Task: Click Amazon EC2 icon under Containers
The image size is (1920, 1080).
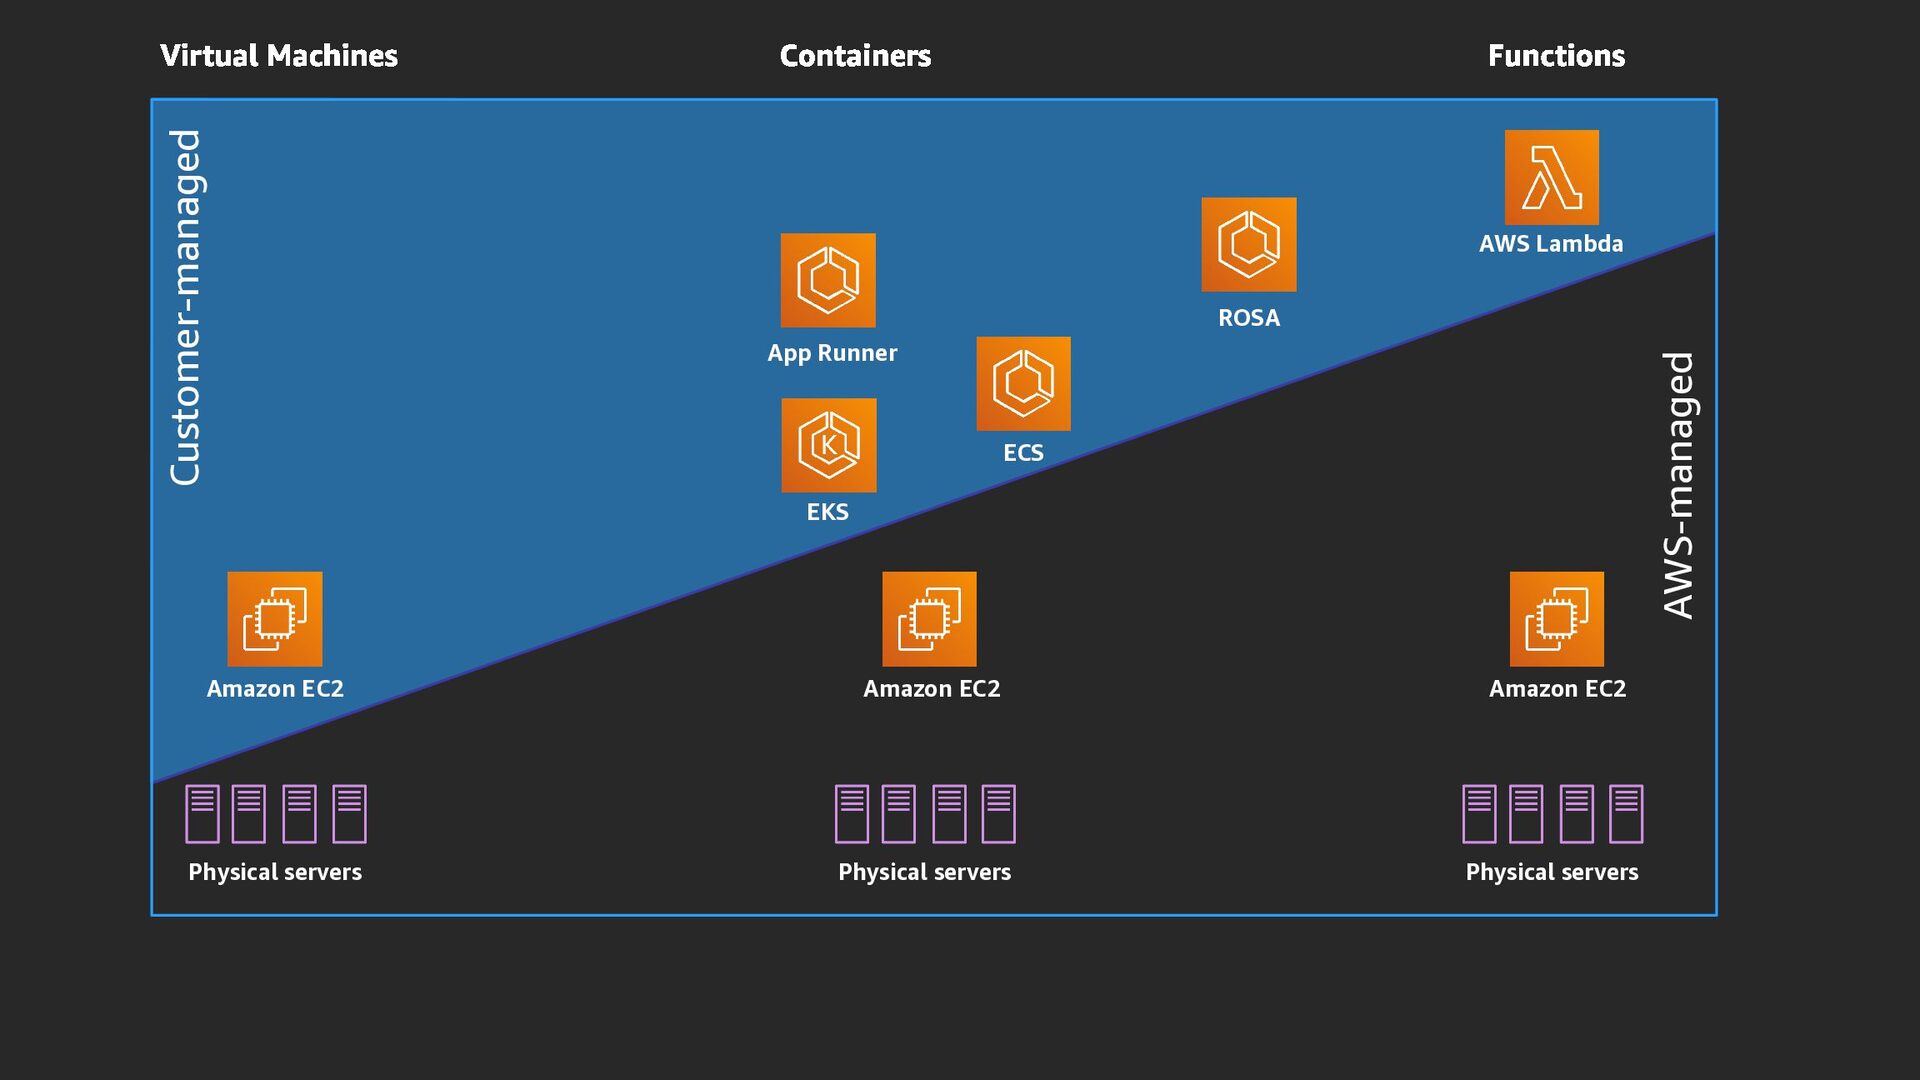Action: tap(929, 618)
